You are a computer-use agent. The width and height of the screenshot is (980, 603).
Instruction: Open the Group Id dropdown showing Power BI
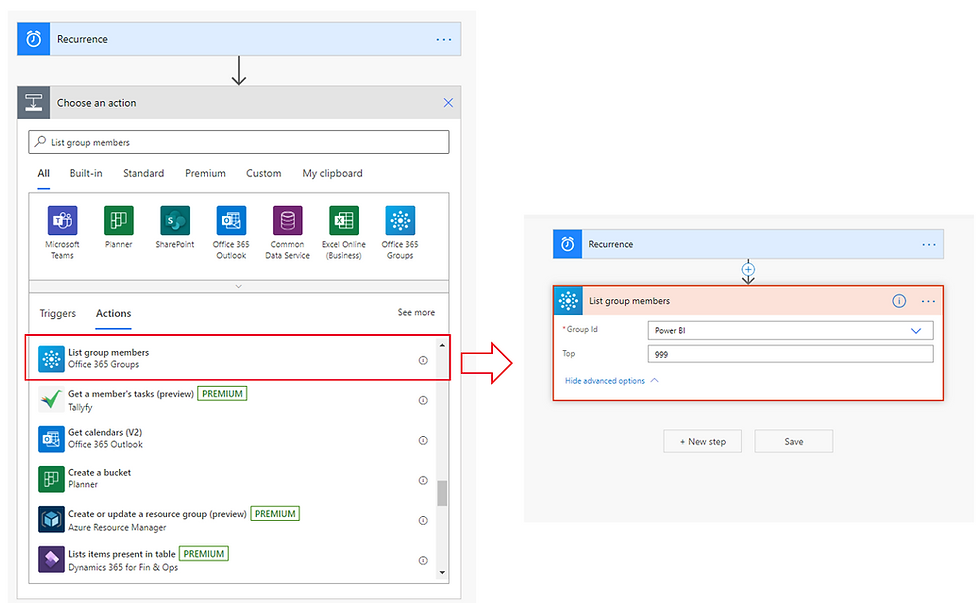coord(791,331)
